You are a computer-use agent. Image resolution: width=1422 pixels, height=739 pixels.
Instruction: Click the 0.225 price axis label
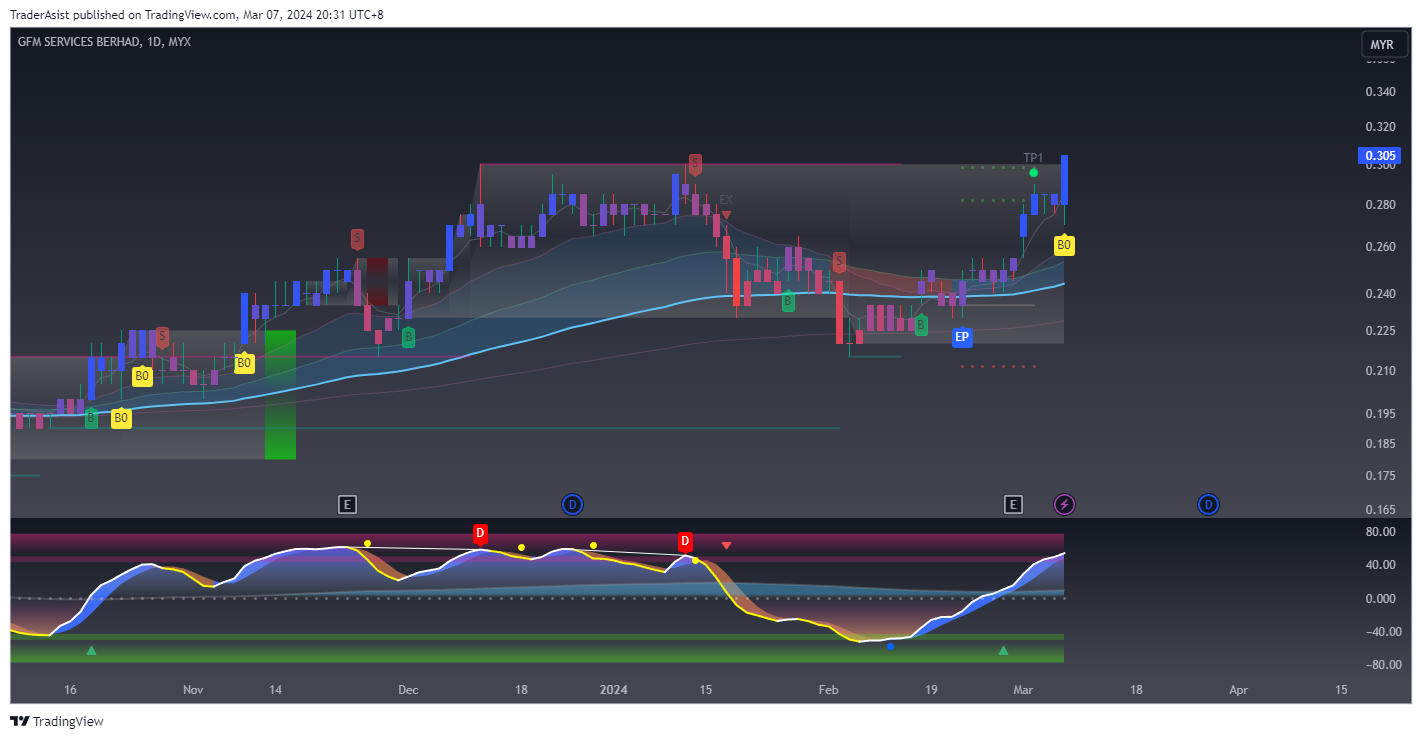tap(1380, 331)
